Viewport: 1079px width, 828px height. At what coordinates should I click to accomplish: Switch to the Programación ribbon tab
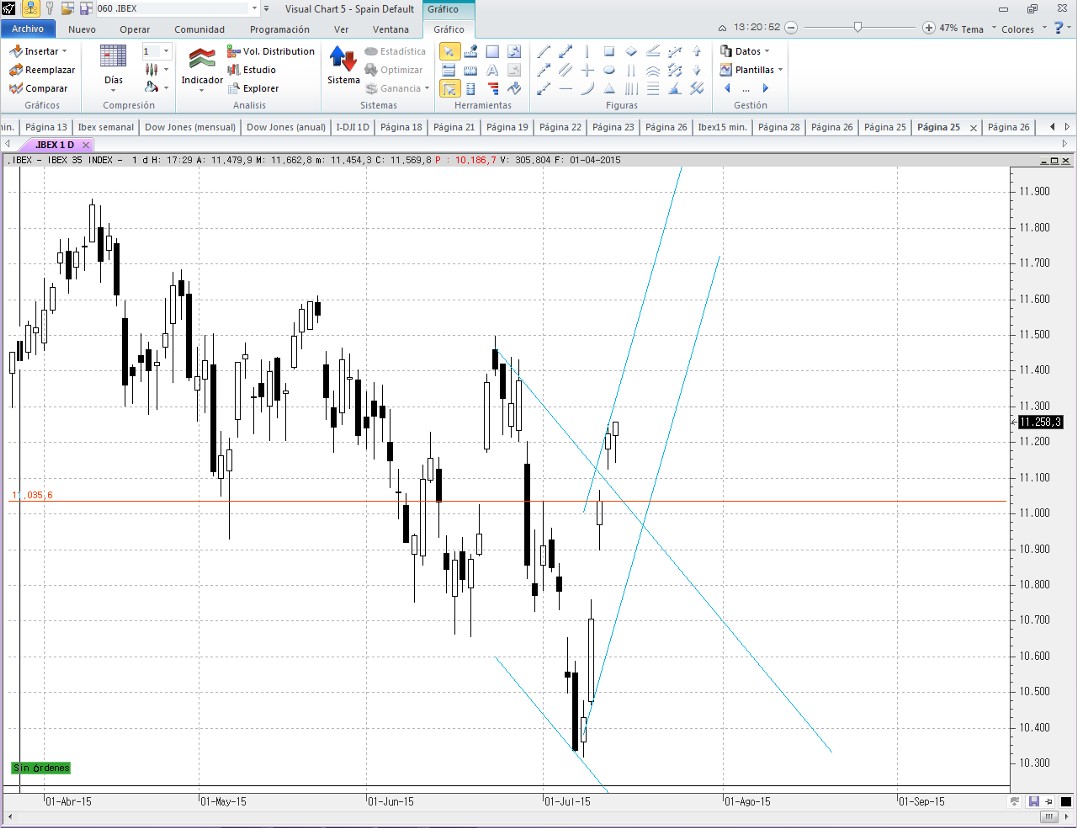279,30
